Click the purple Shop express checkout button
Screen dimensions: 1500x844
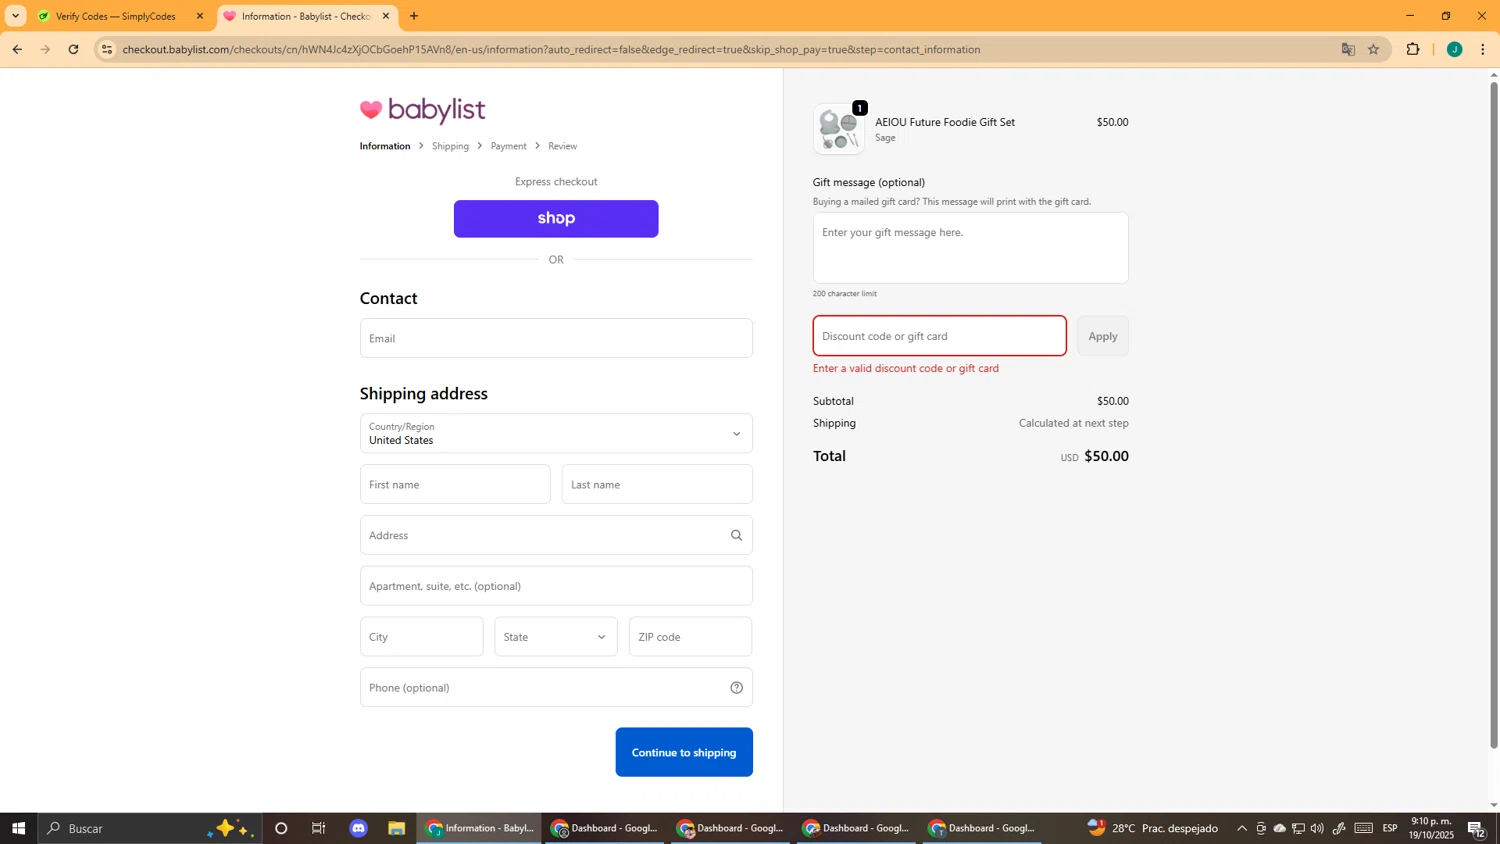[555, 219]
